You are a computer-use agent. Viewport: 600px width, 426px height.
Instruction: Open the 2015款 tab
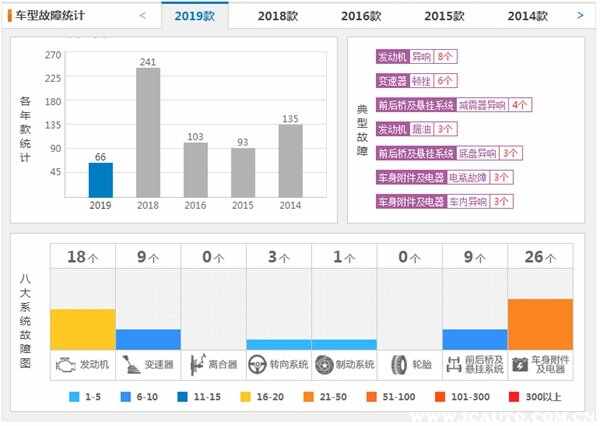point(444,16)
